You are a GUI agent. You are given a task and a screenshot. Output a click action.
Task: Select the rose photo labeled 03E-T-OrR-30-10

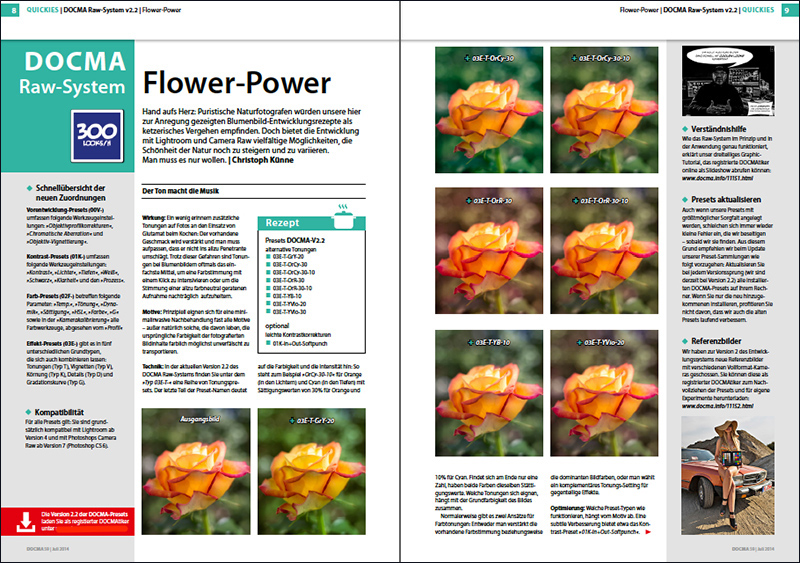pos(604,251)
